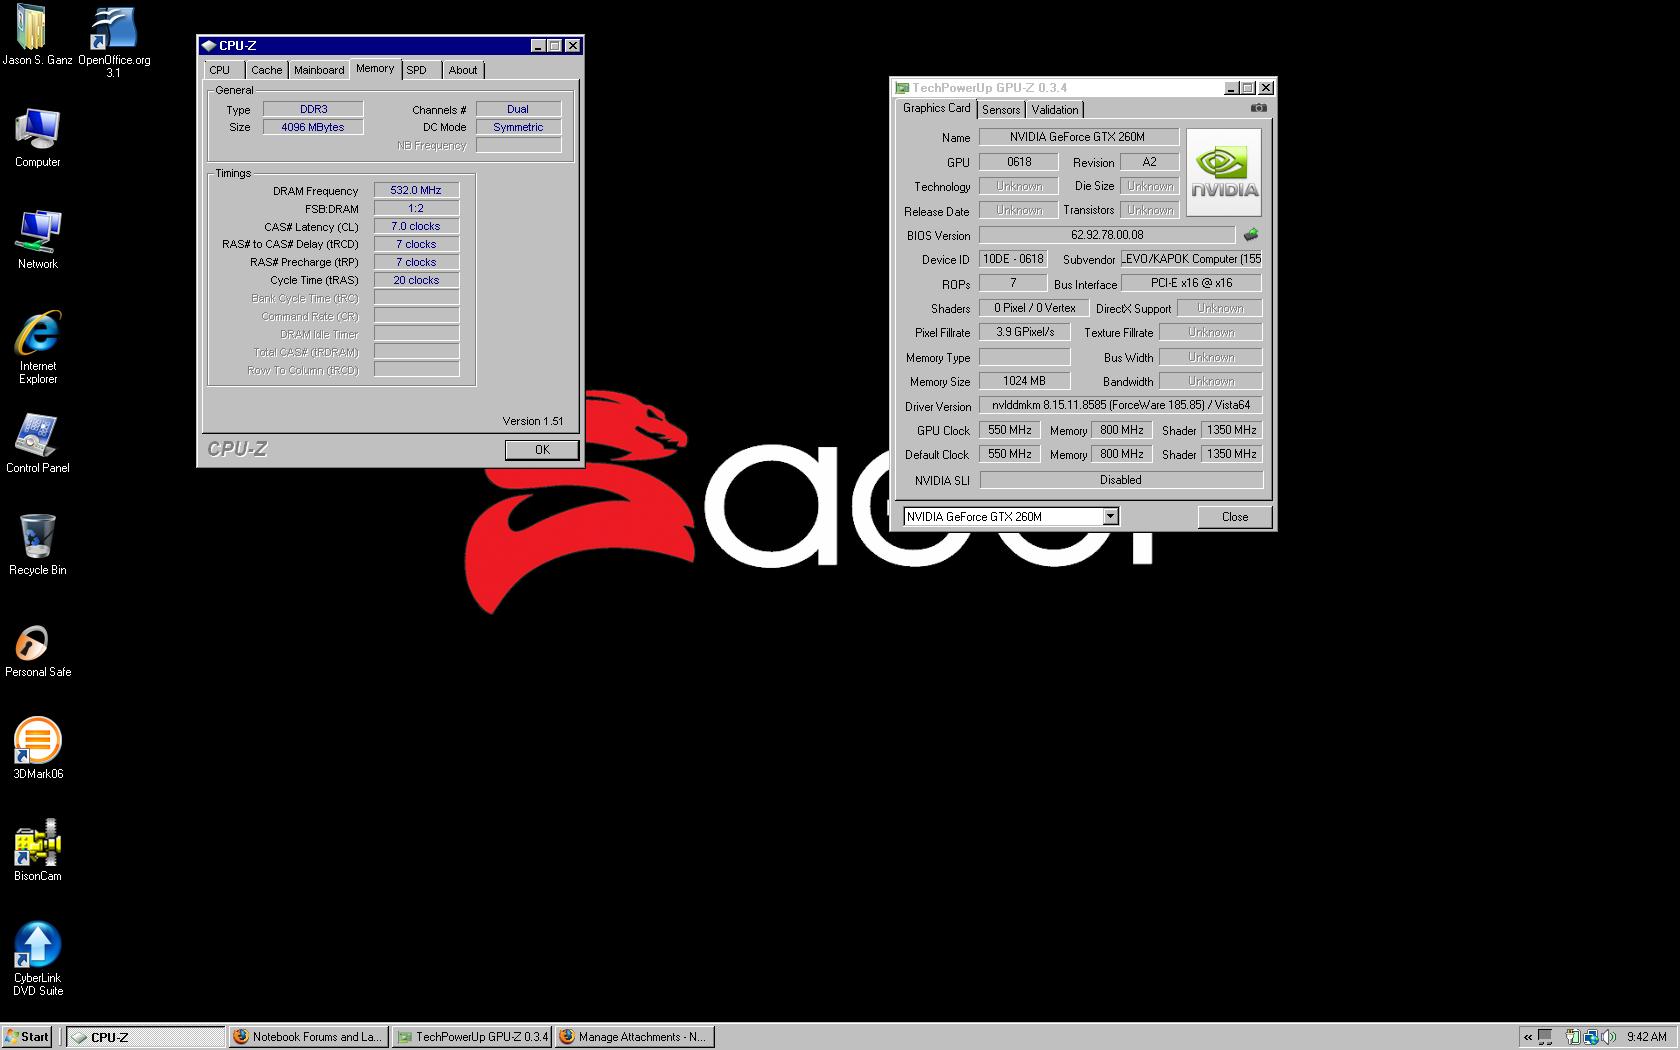Click the GPU-Z title bar icon
The width and height of the screenshot is (1680, 1050).
click(902, 88)
